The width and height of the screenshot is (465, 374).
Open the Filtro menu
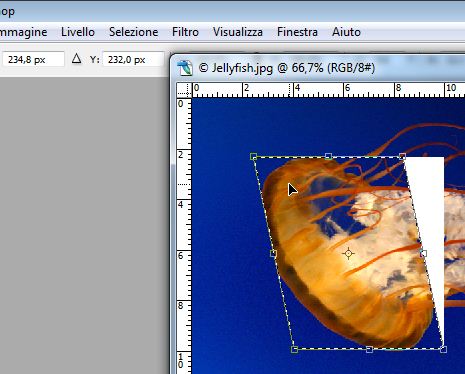(x=185, y=32)
